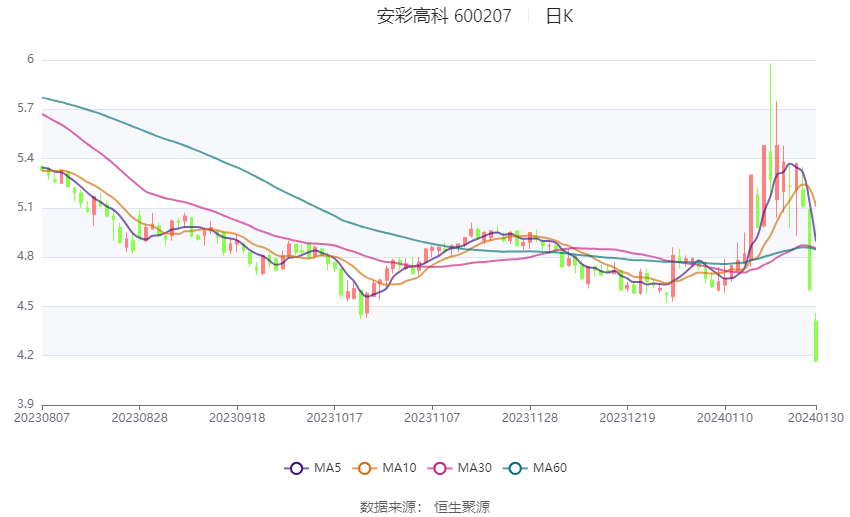This screenshot has height=517, width=850.
Task: Click the 20240130 final date label
Action: pyautogui.click(x=816, y=418)
